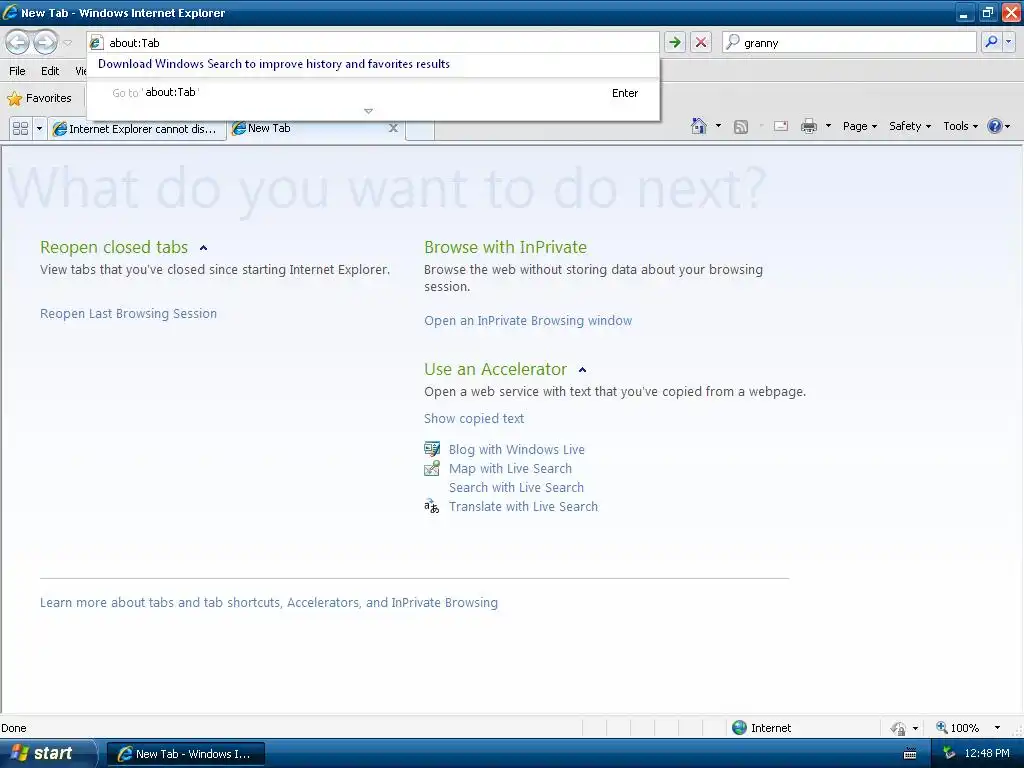The height and width of the screenshot is (768, 1024).
Task: Click the on-screen keyboard tray icon
Action: (x=910, y=754)
